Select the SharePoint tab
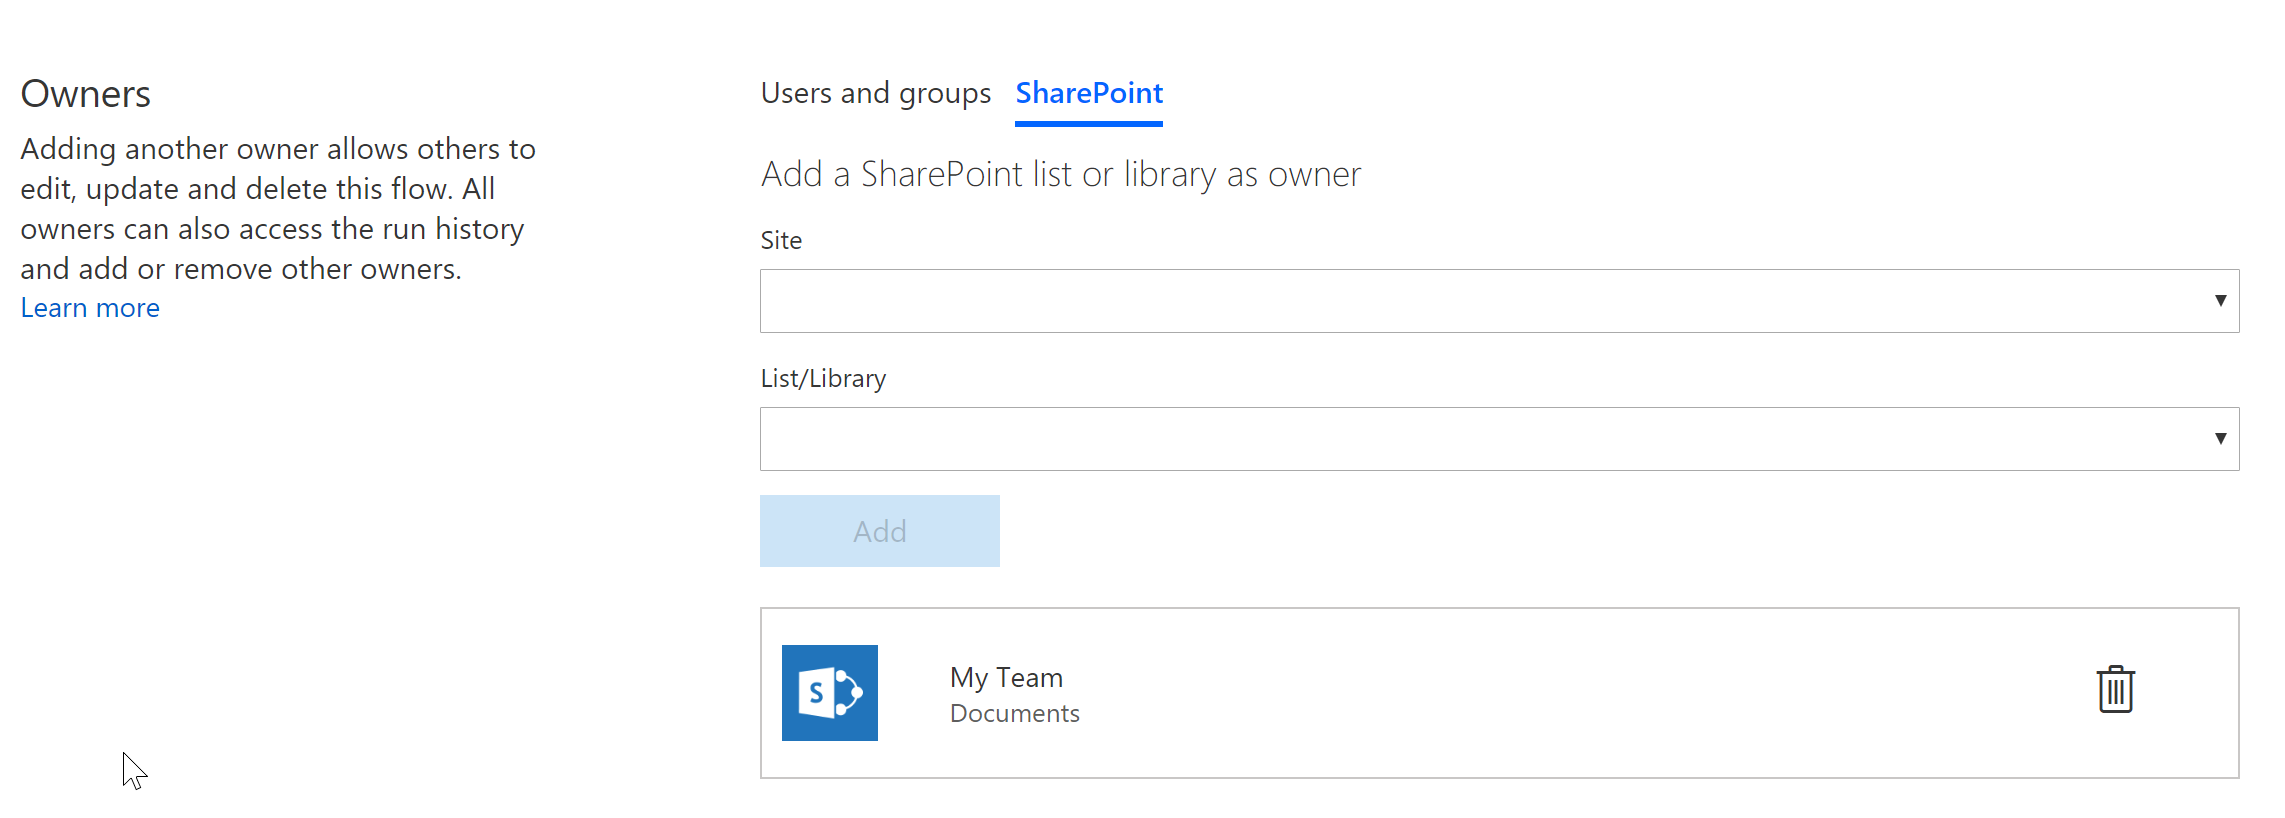Viewport: 2285px width, 818px height. [x=1089, y=93]
